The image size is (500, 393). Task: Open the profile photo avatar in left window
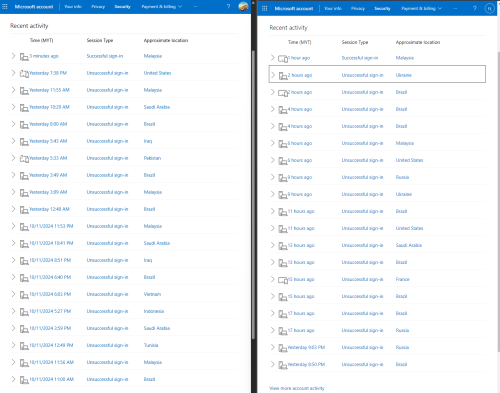tap(244, 6)
